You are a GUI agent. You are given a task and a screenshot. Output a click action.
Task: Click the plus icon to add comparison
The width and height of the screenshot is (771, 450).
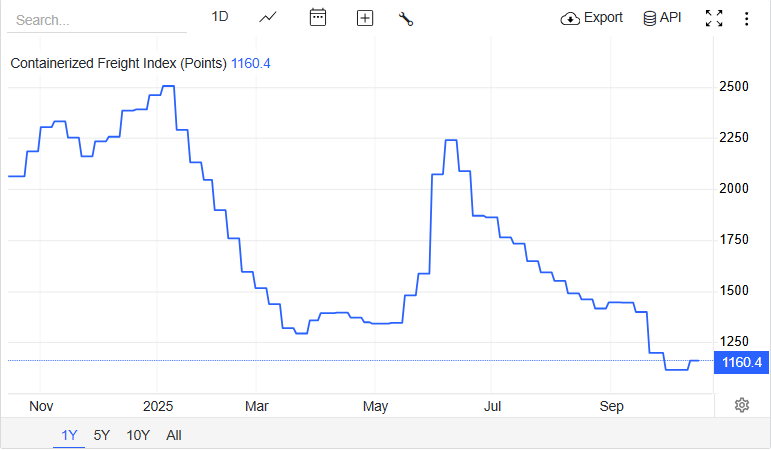point(365,18)
